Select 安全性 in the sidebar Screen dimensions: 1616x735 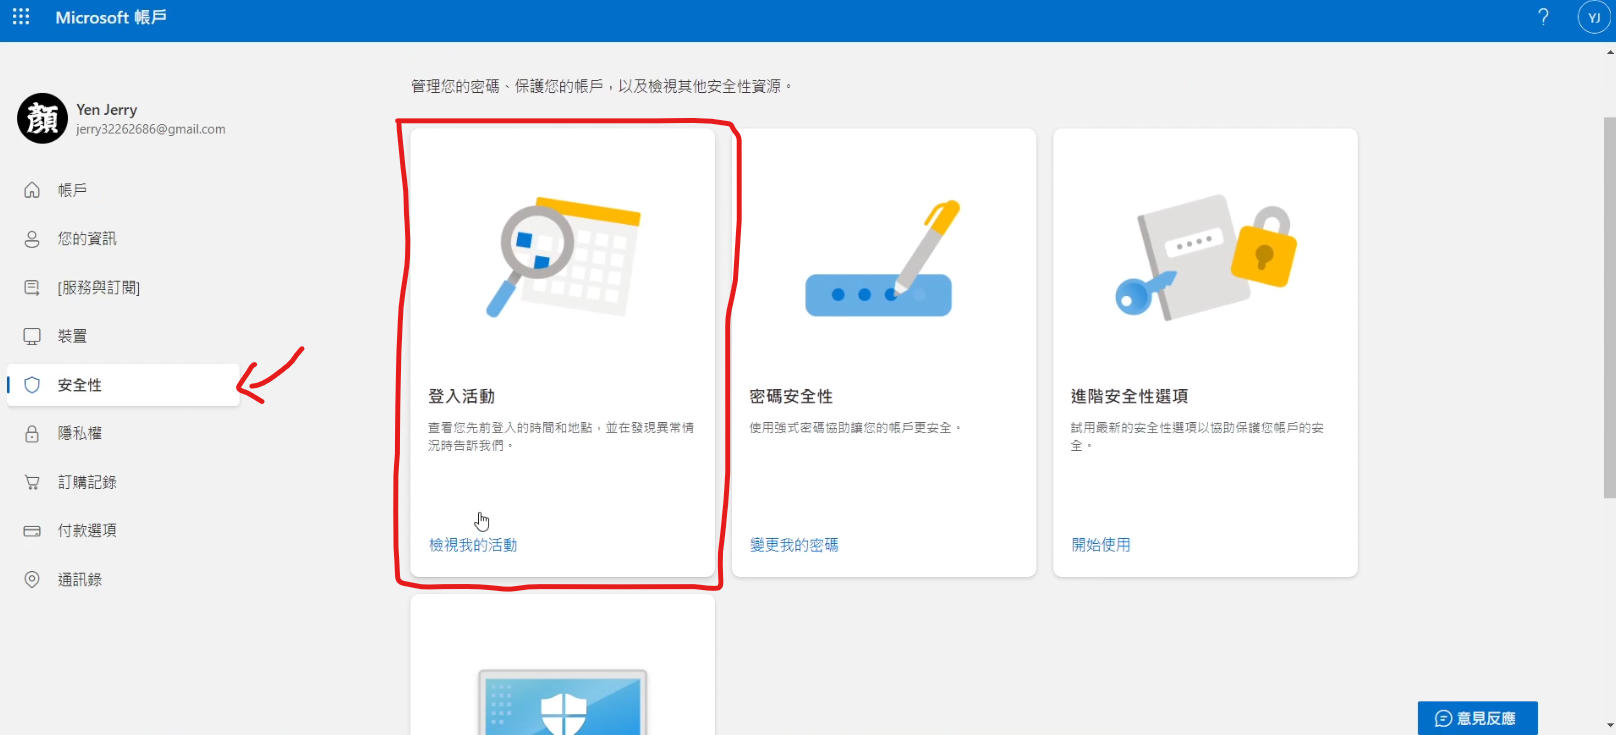point(123,385)
